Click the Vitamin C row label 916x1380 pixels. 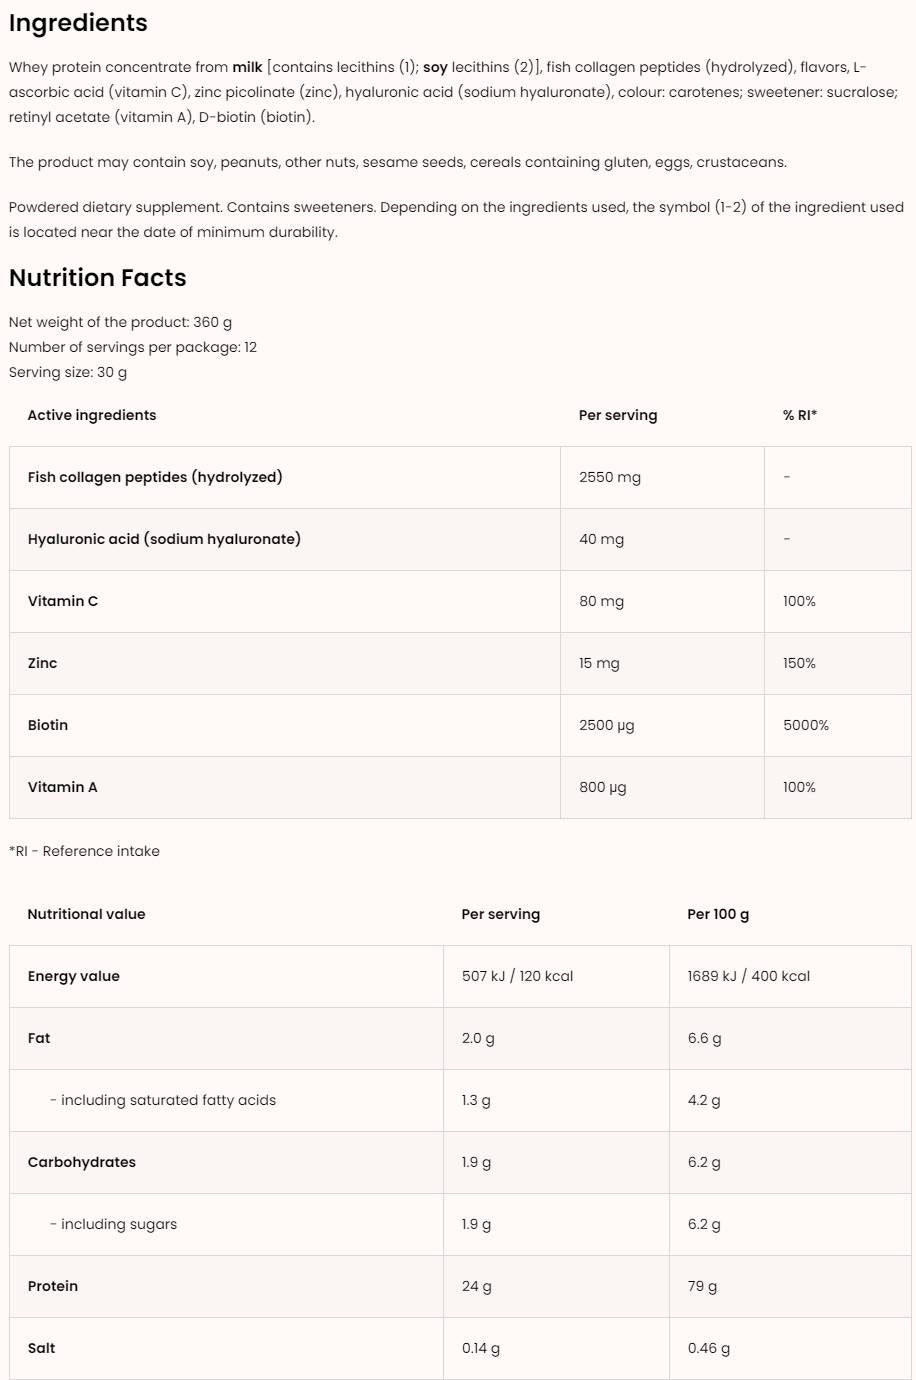[63, 601]
